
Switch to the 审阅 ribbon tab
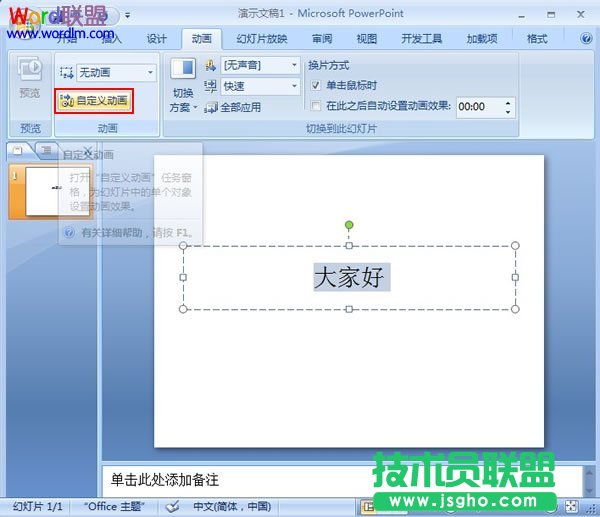coord(322,39)
